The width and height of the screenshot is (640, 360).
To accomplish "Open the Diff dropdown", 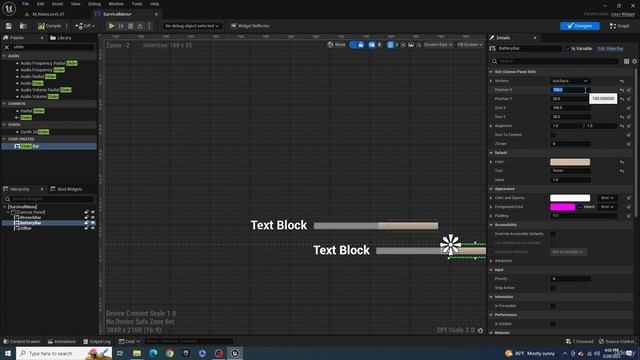I will (x=85, y=26).
